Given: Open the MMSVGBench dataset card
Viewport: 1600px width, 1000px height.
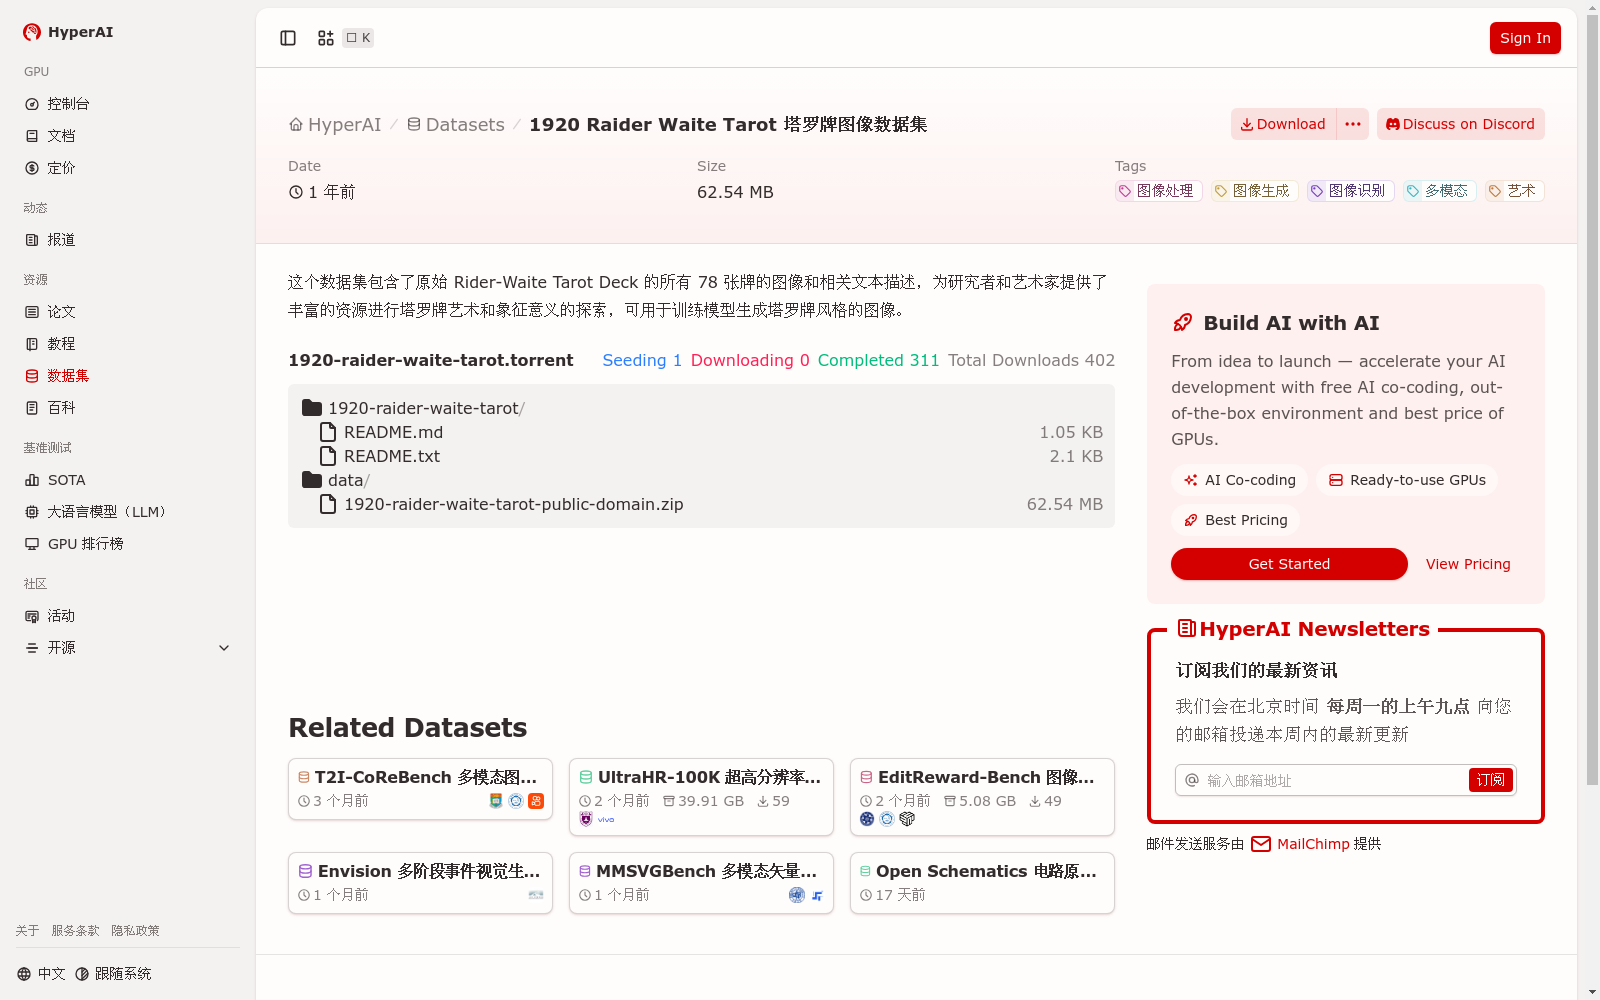Looking at the screenshot, I should click(701, 883).
